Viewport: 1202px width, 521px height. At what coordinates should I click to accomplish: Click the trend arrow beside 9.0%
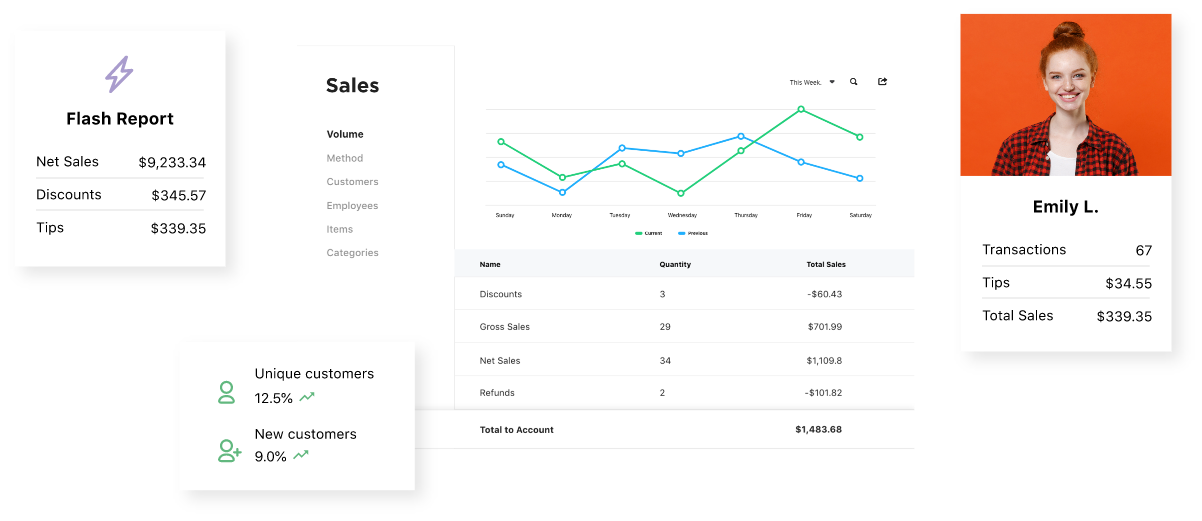point(301,455)
